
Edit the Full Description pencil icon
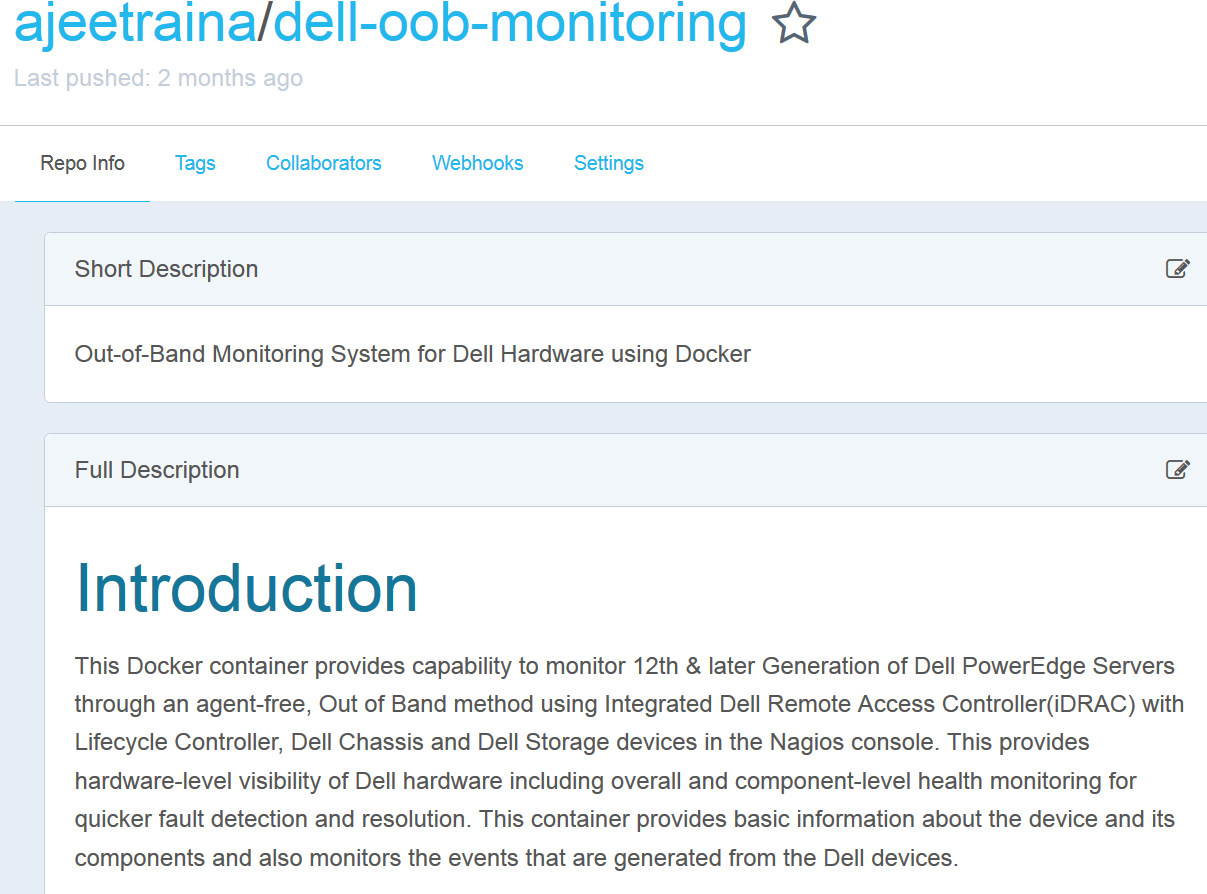[1178, 469]
